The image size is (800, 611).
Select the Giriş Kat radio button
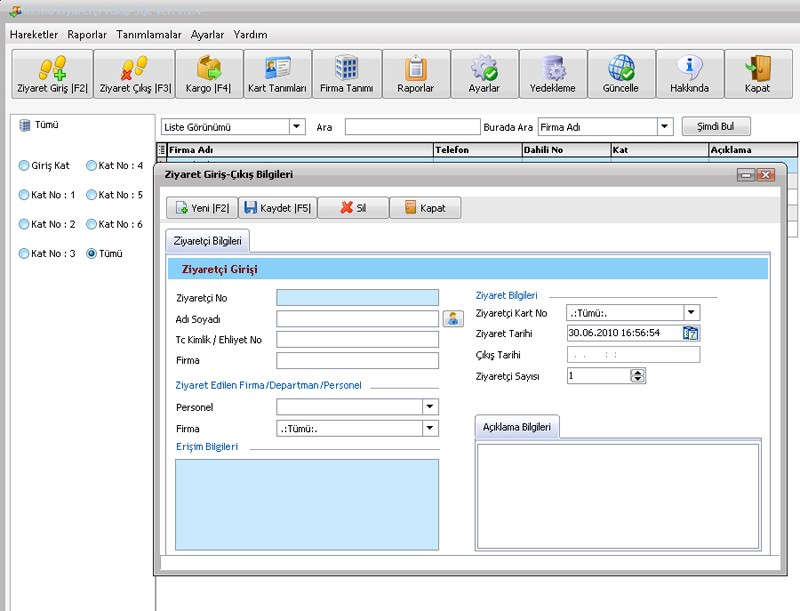(x=23, y=166)
